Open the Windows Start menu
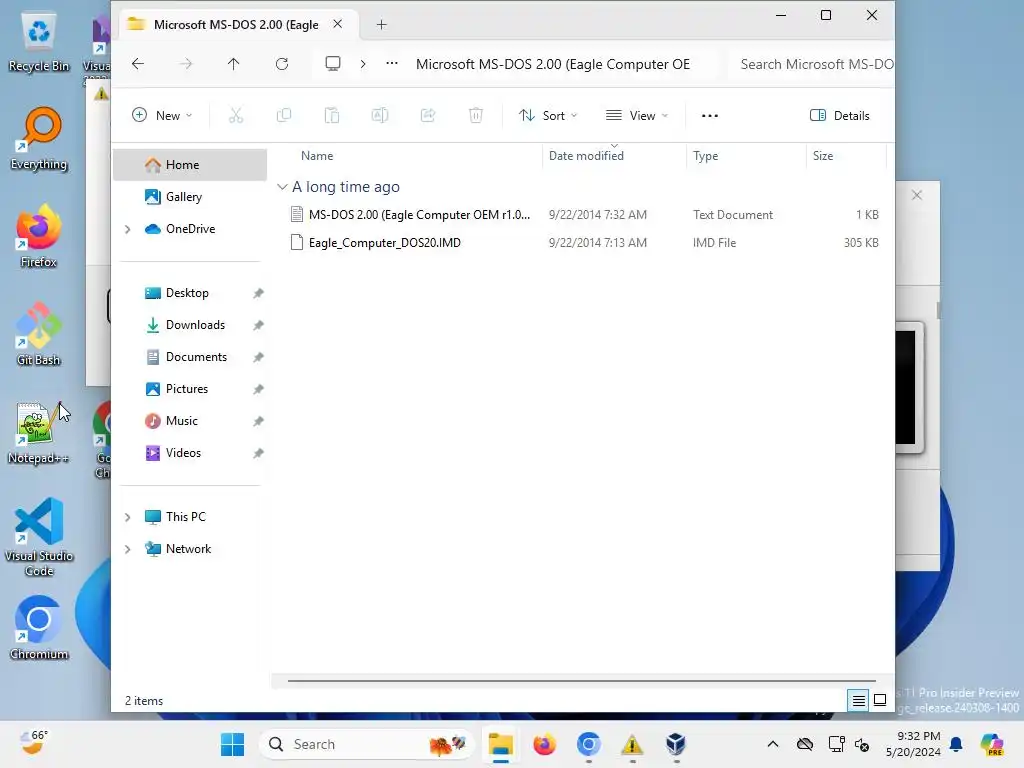The height and width of the screenshot is (768, 1024). tap(232, 744)
